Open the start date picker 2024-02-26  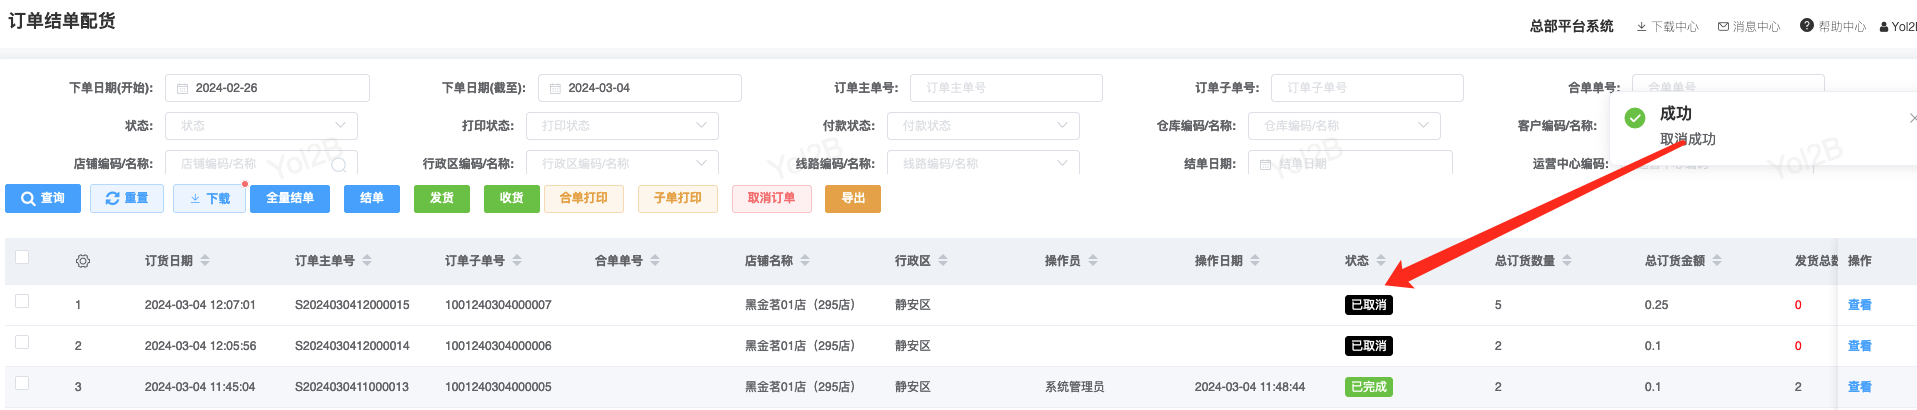[x=267, y=88]
